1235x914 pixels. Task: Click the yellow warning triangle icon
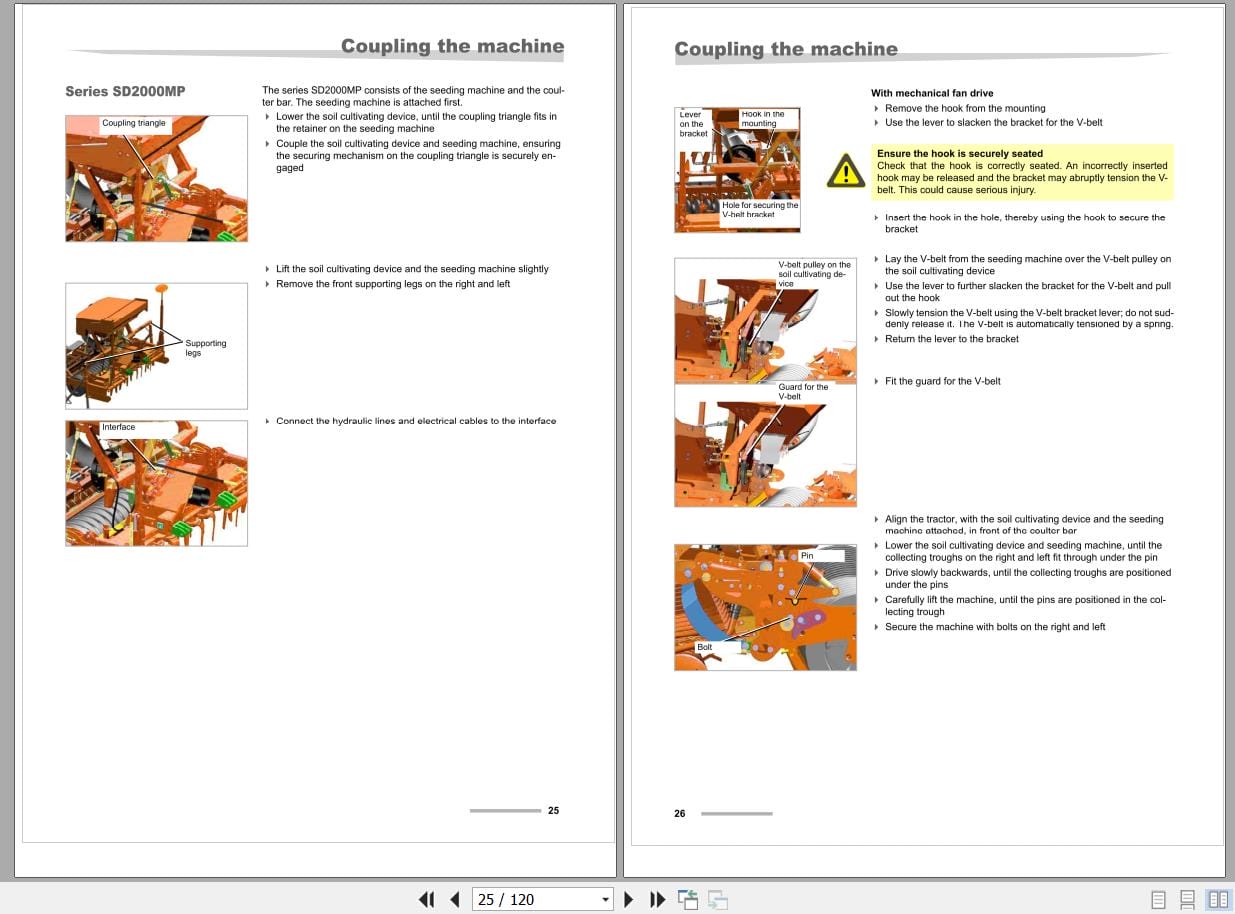tap(846, 171)
